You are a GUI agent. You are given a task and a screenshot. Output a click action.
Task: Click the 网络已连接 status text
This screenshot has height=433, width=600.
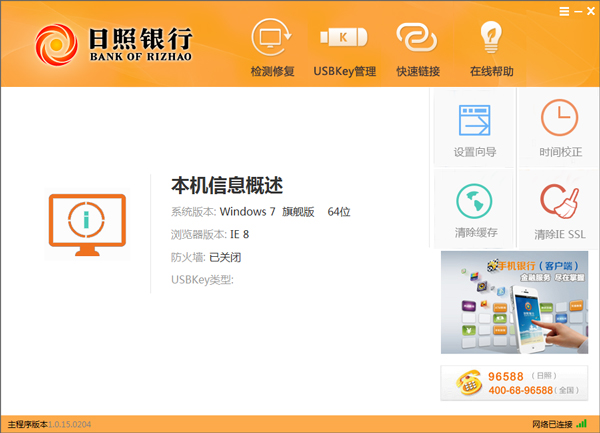[551, 425]
